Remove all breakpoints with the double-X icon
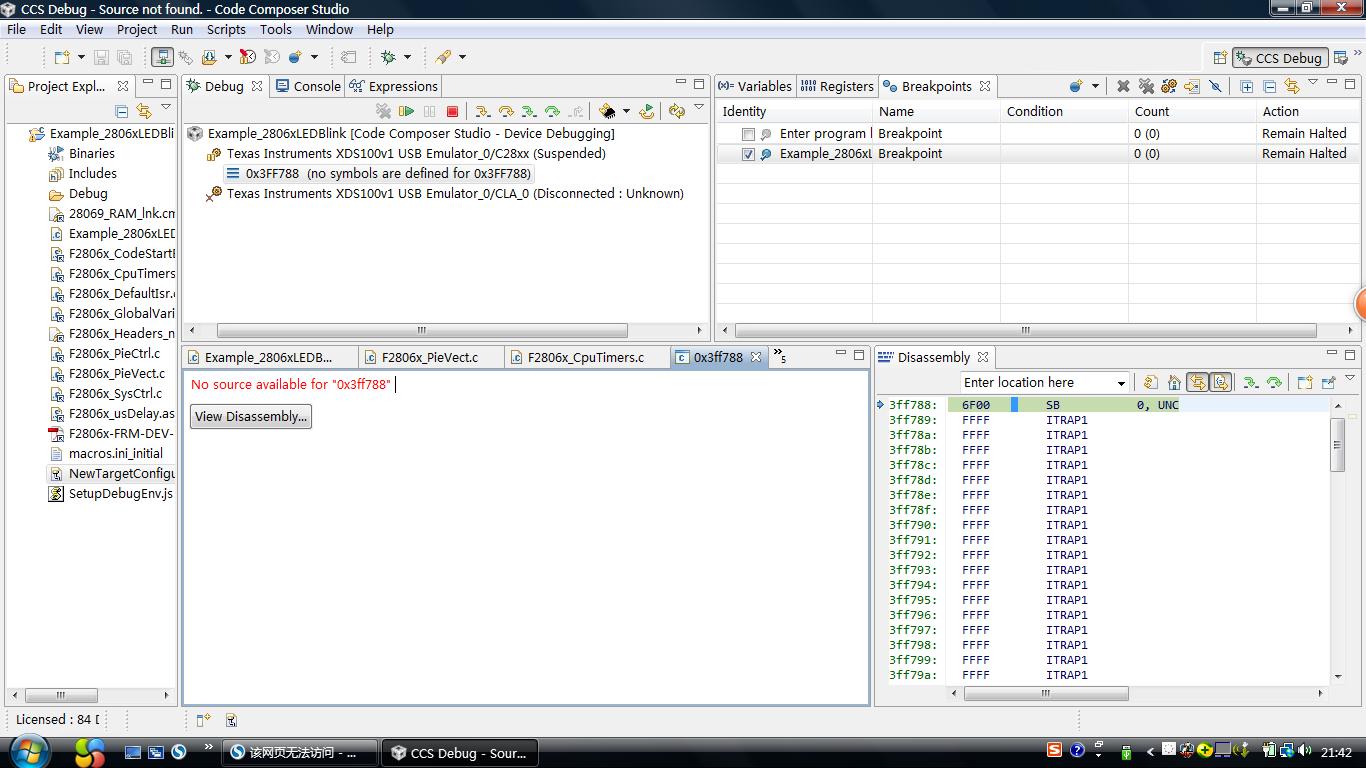The image size is (1366, 768). 1146,86
